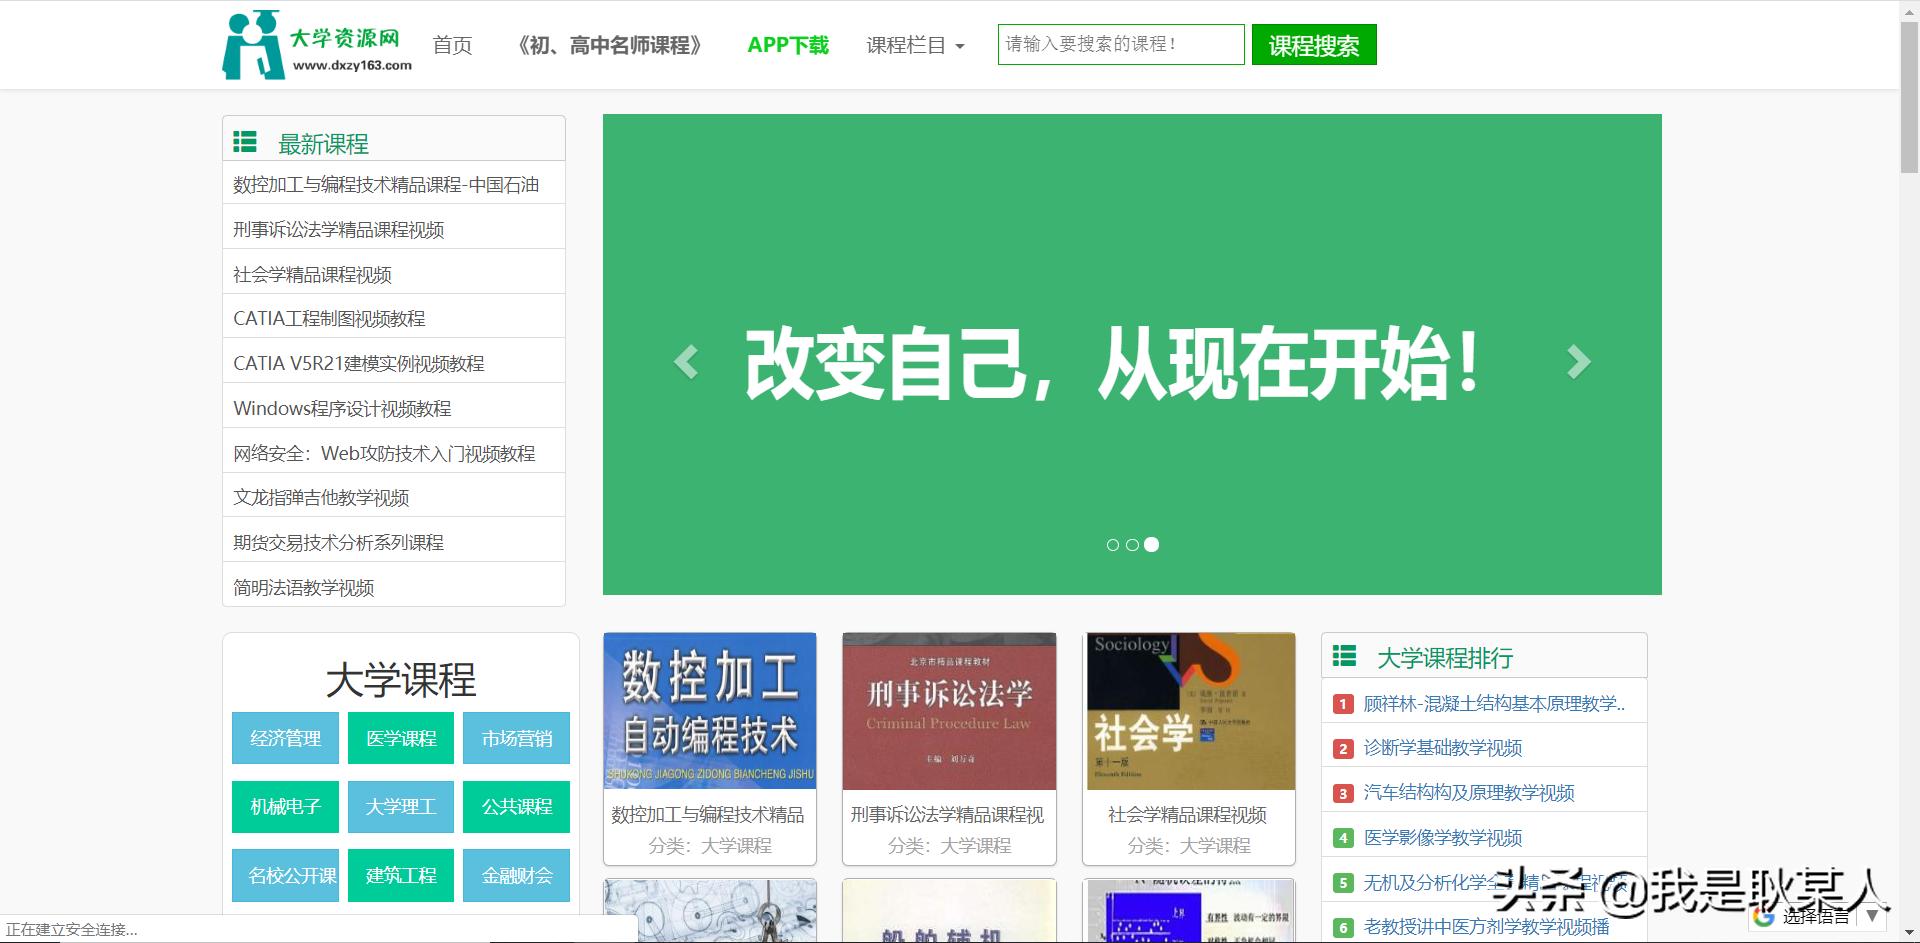Screen dimensions: 1920x943
Task: Select the second carousel indicator dot
Action: point(1132,545)
